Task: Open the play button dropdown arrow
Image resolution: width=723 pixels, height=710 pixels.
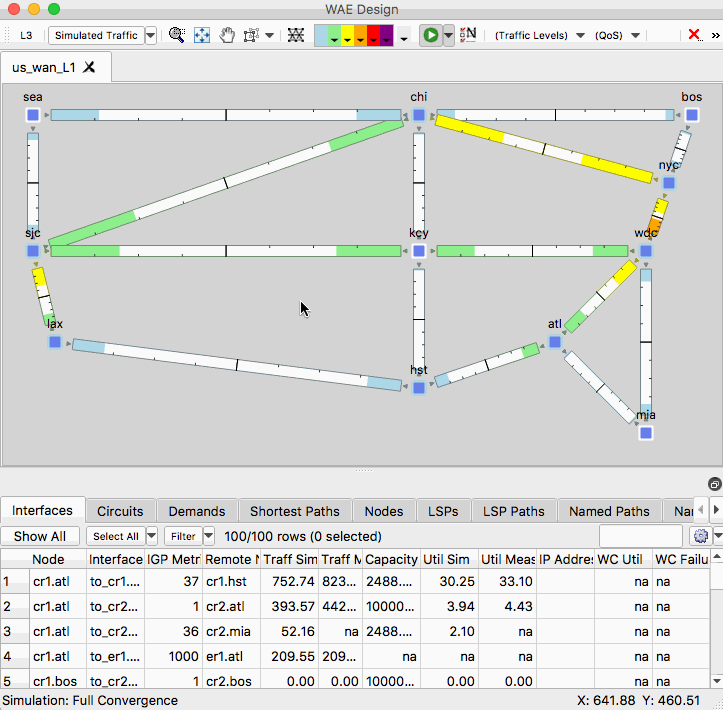Action: 448,35
